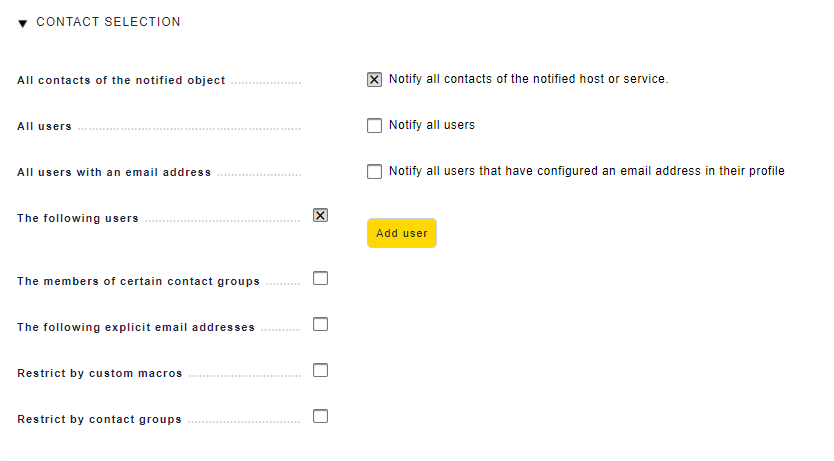Enable members of certain contact groups checkbox
Image resolution: width=834 pixels, height=462 pixels.
(x=320, y=278)
